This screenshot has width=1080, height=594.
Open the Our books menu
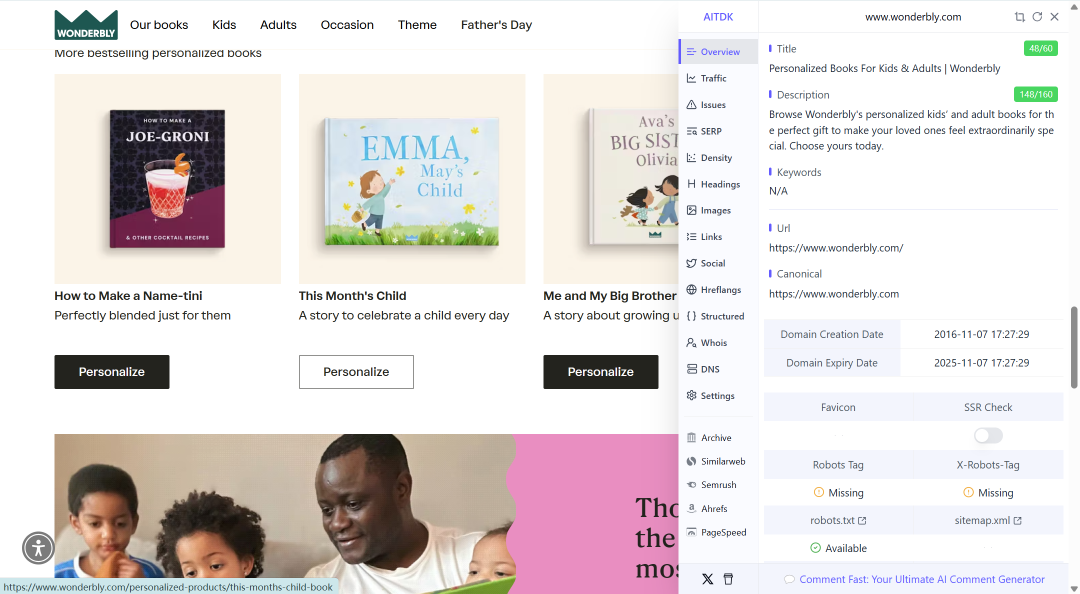click(159, 25)
